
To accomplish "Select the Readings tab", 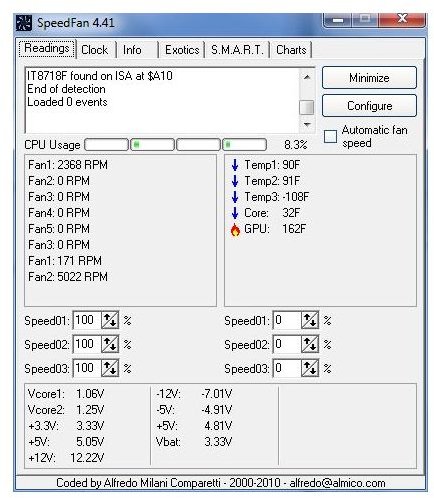I will click(x=47, y=48).
